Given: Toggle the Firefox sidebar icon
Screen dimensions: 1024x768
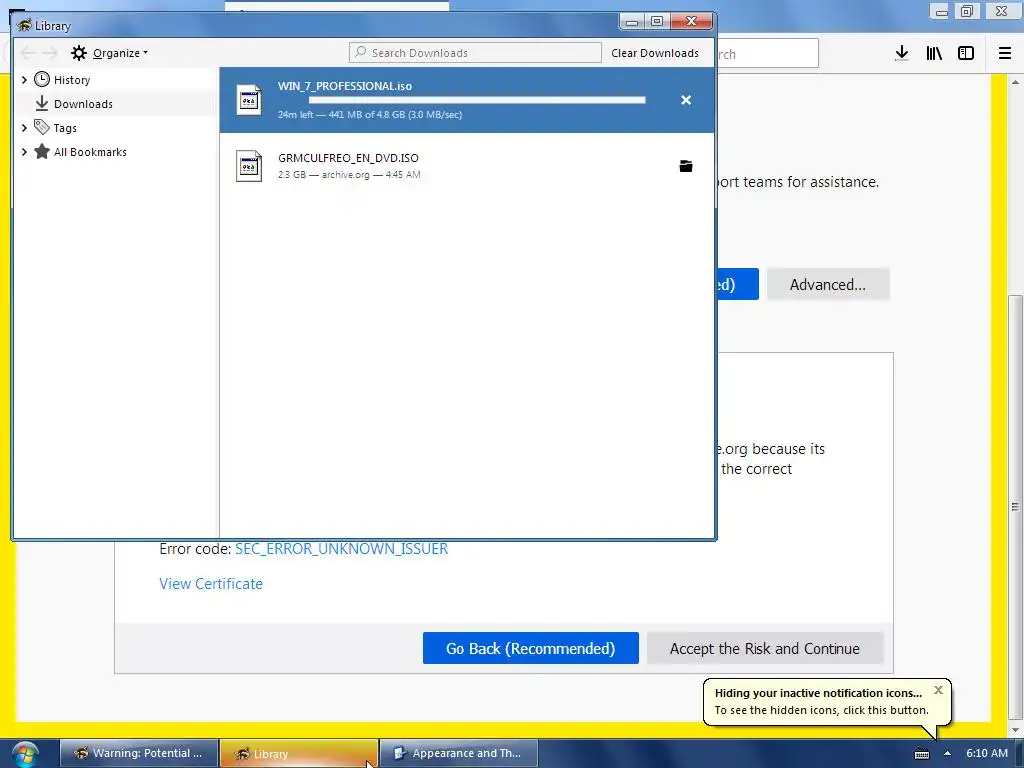Looking at the screenshot, I should (x=966, y=54).
